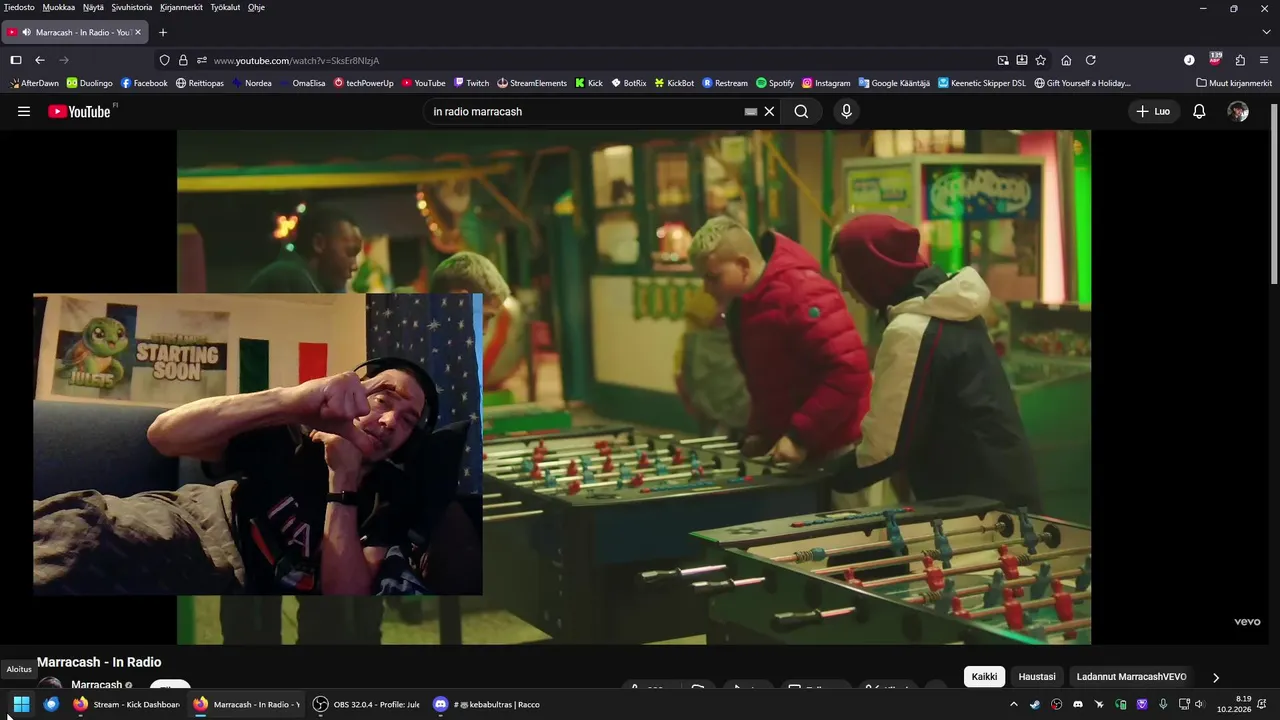This screenshot has width=1280, height=720.
Task: Open the Työkalut menu
Action: 225,7
